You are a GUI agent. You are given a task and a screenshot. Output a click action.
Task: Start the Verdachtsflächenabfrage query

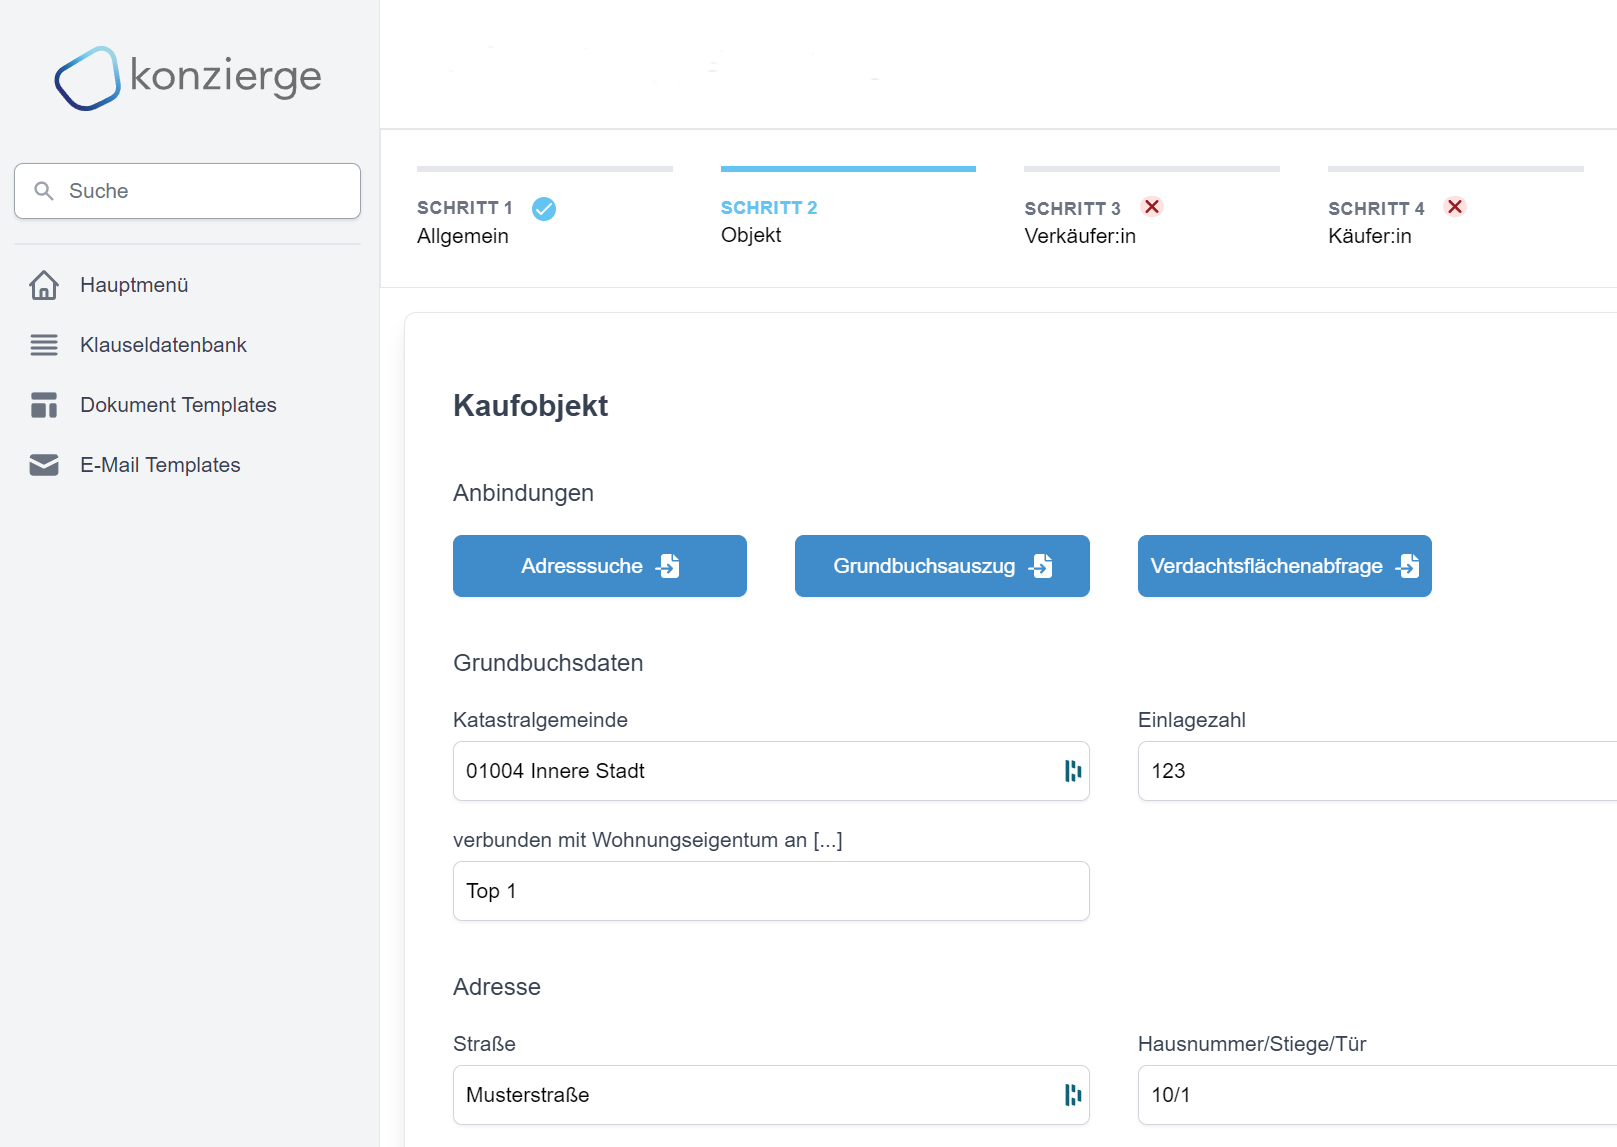click(x=1284, y=566)
